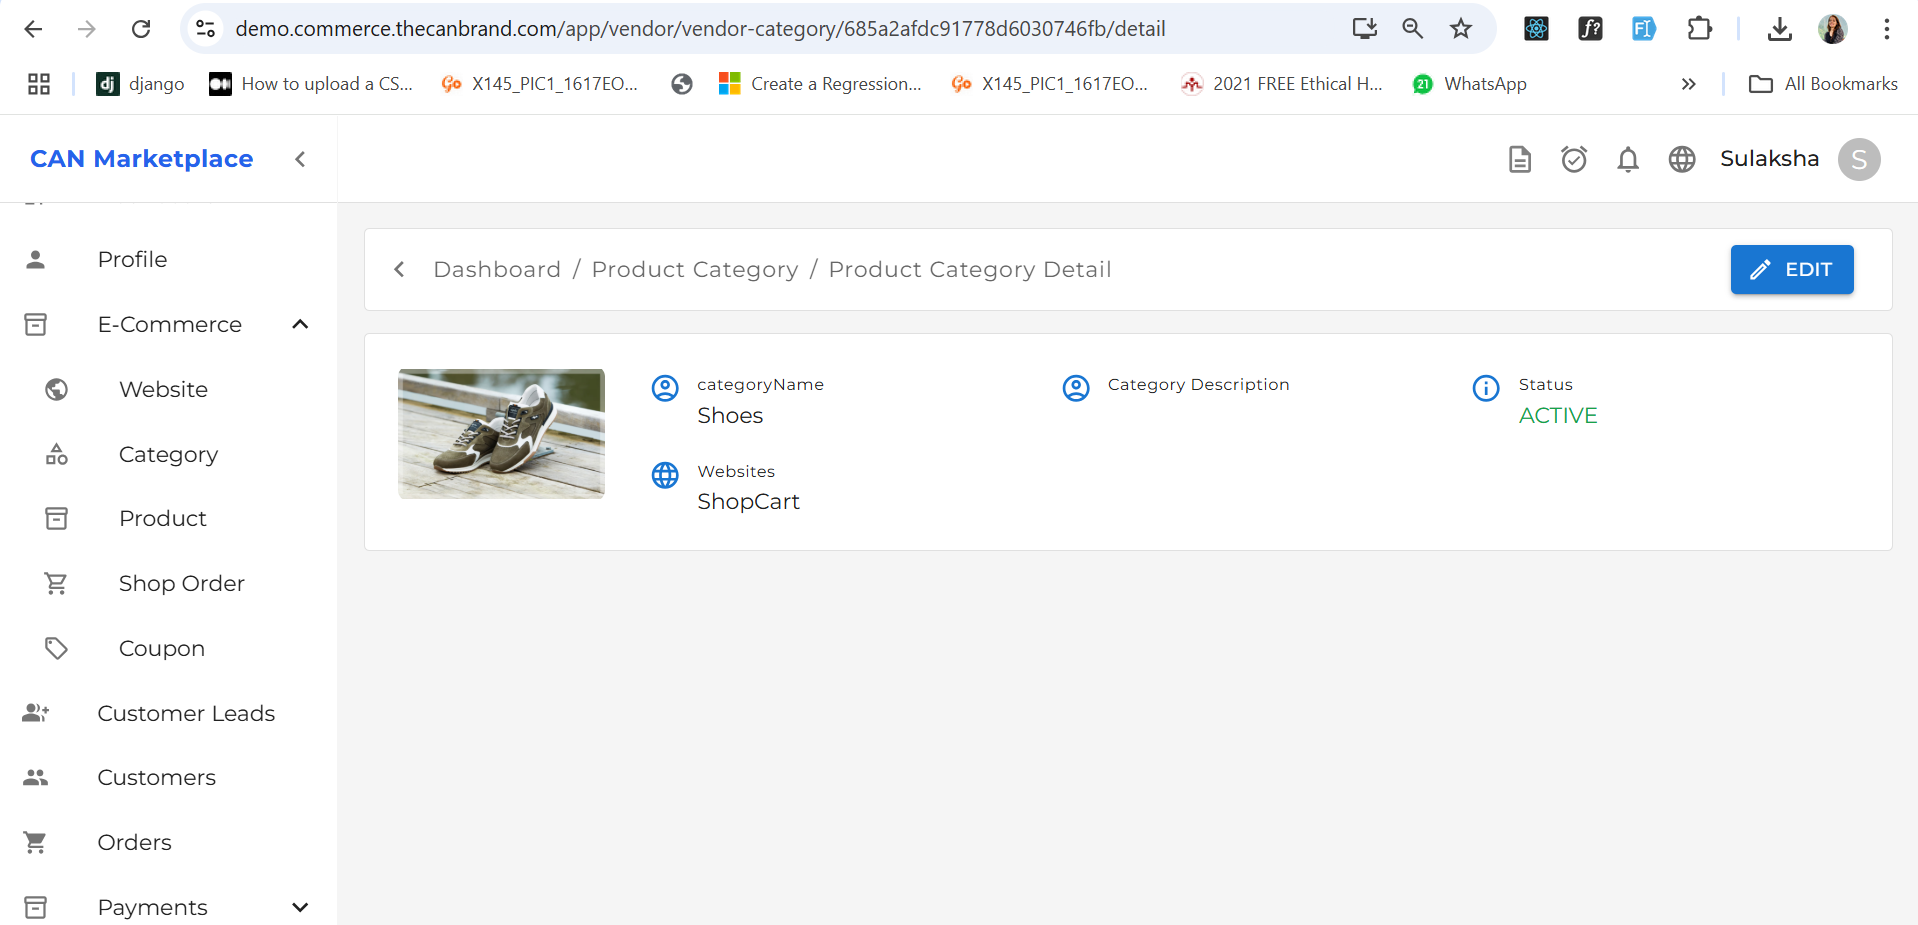Viewport: 1918px width, 925px height.
Task: Expand the Payments section
Action: [x=299, y=907]
